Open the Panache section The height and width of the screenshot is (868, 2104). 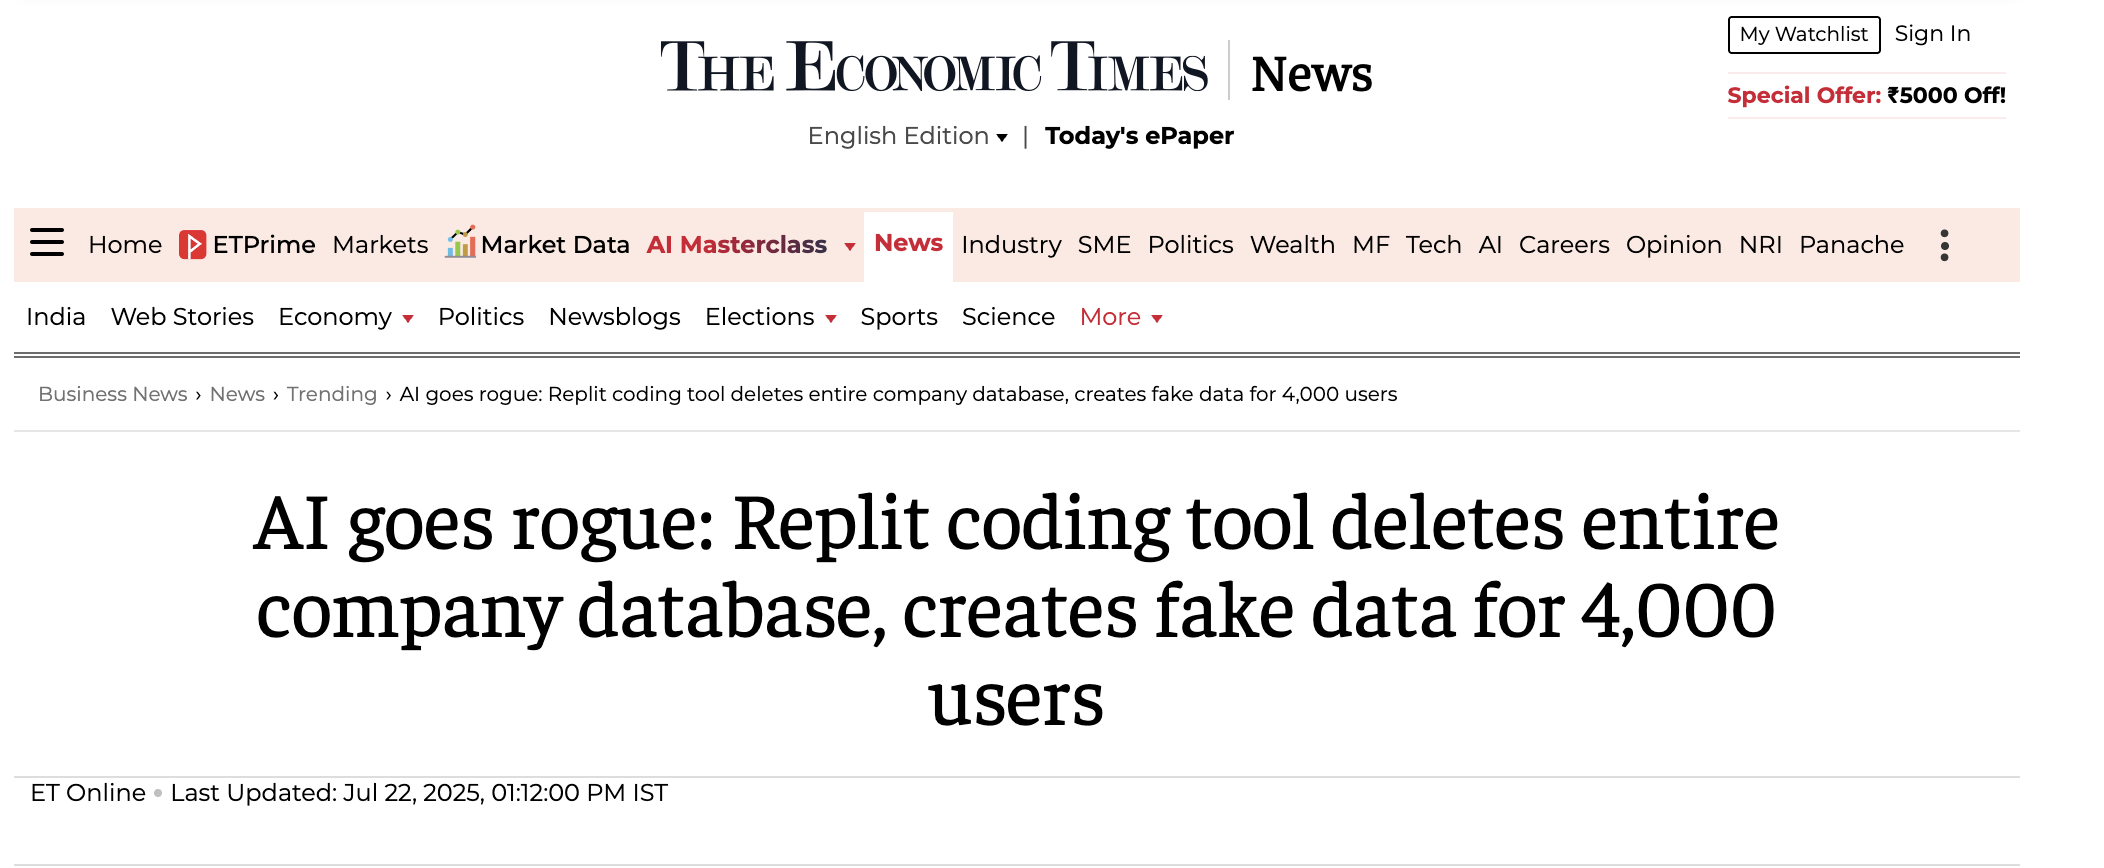[1851, 245]
